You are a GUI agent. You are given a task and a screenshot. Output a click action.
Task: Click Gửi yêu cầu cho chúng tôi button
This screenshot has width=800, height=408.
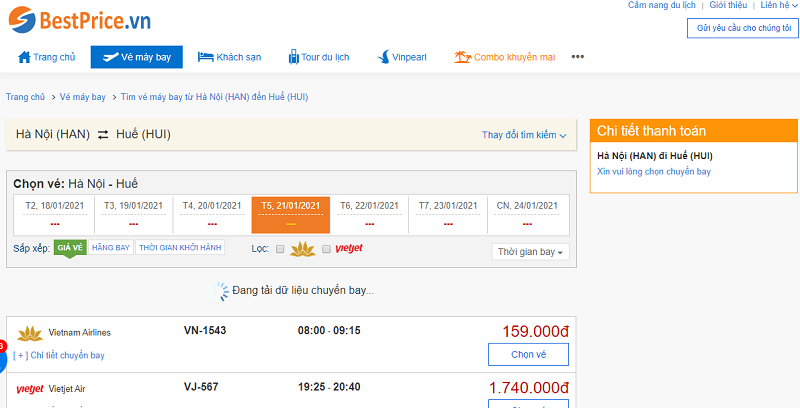743,28
